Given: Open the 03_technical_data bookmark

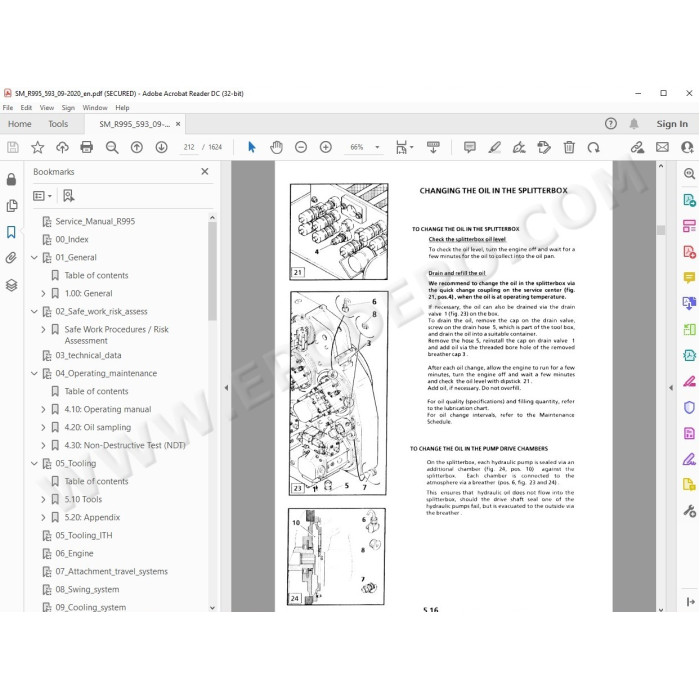Looking at the screenshot, I should click(x=88, y=355).
